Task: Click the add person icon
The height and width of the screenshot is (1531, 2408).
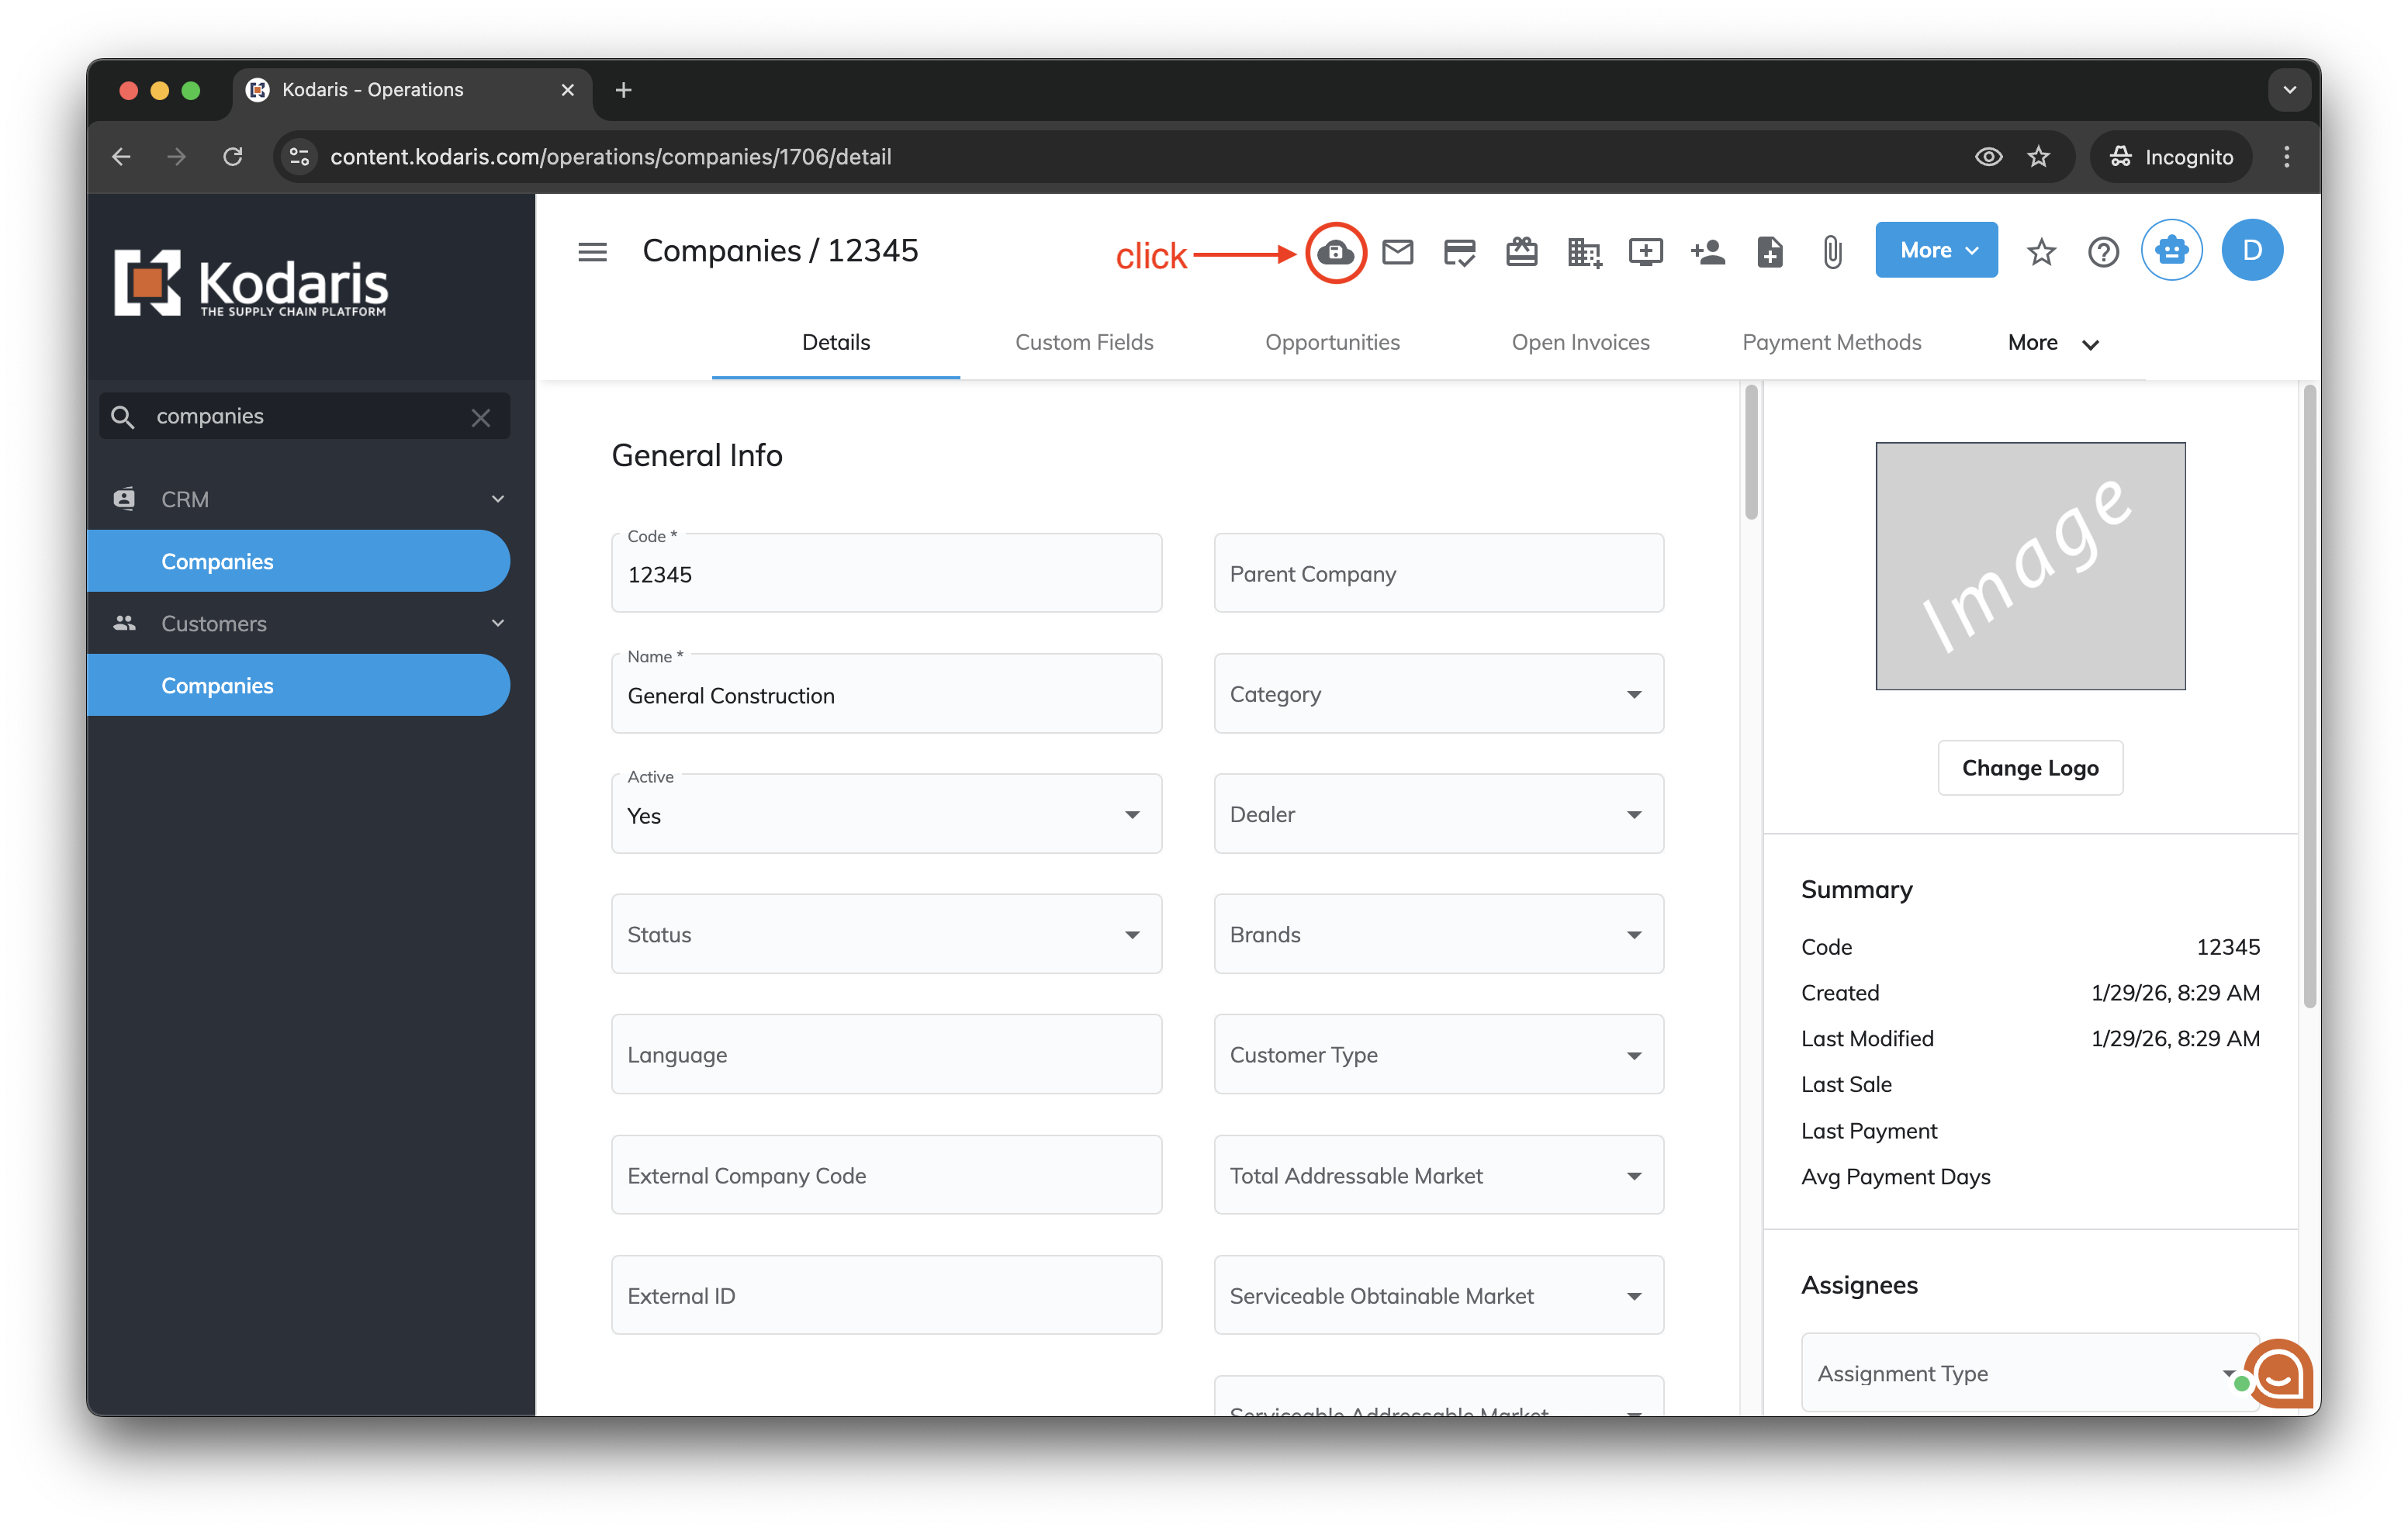Action: pos(1708,252)
